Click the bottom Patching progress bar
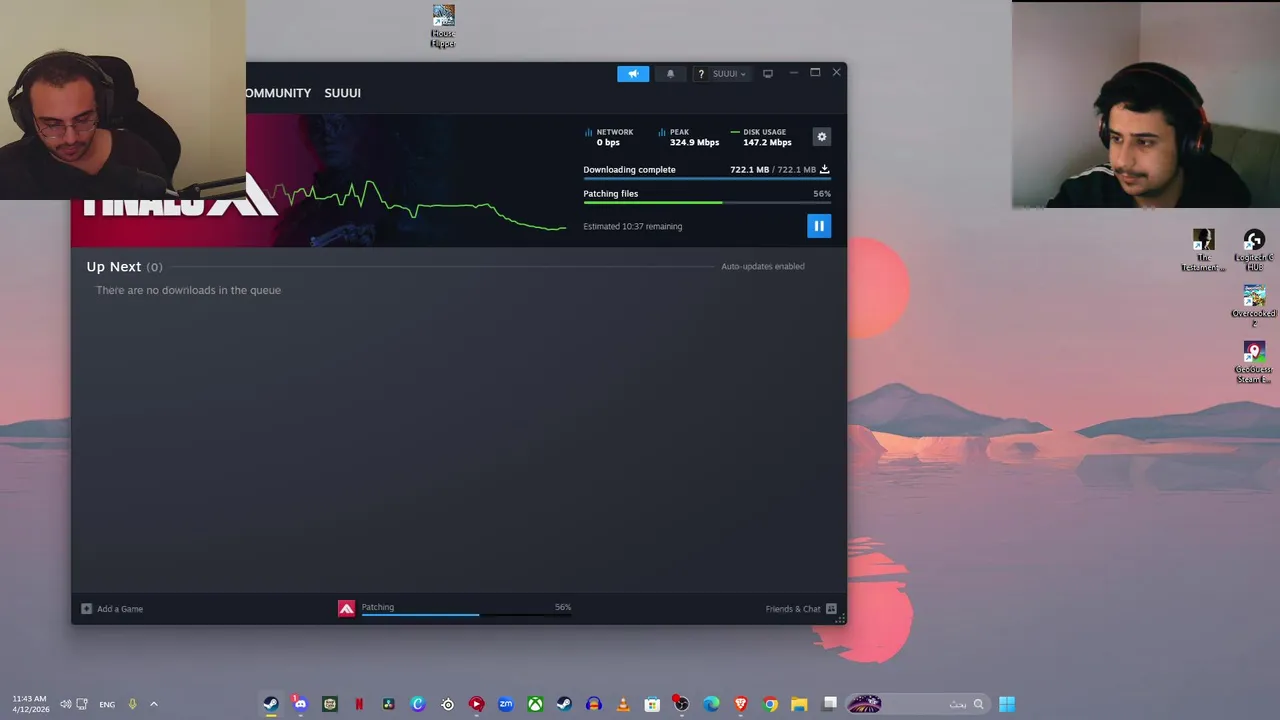Screen dimensions: 1280x720 pos(466,614)
